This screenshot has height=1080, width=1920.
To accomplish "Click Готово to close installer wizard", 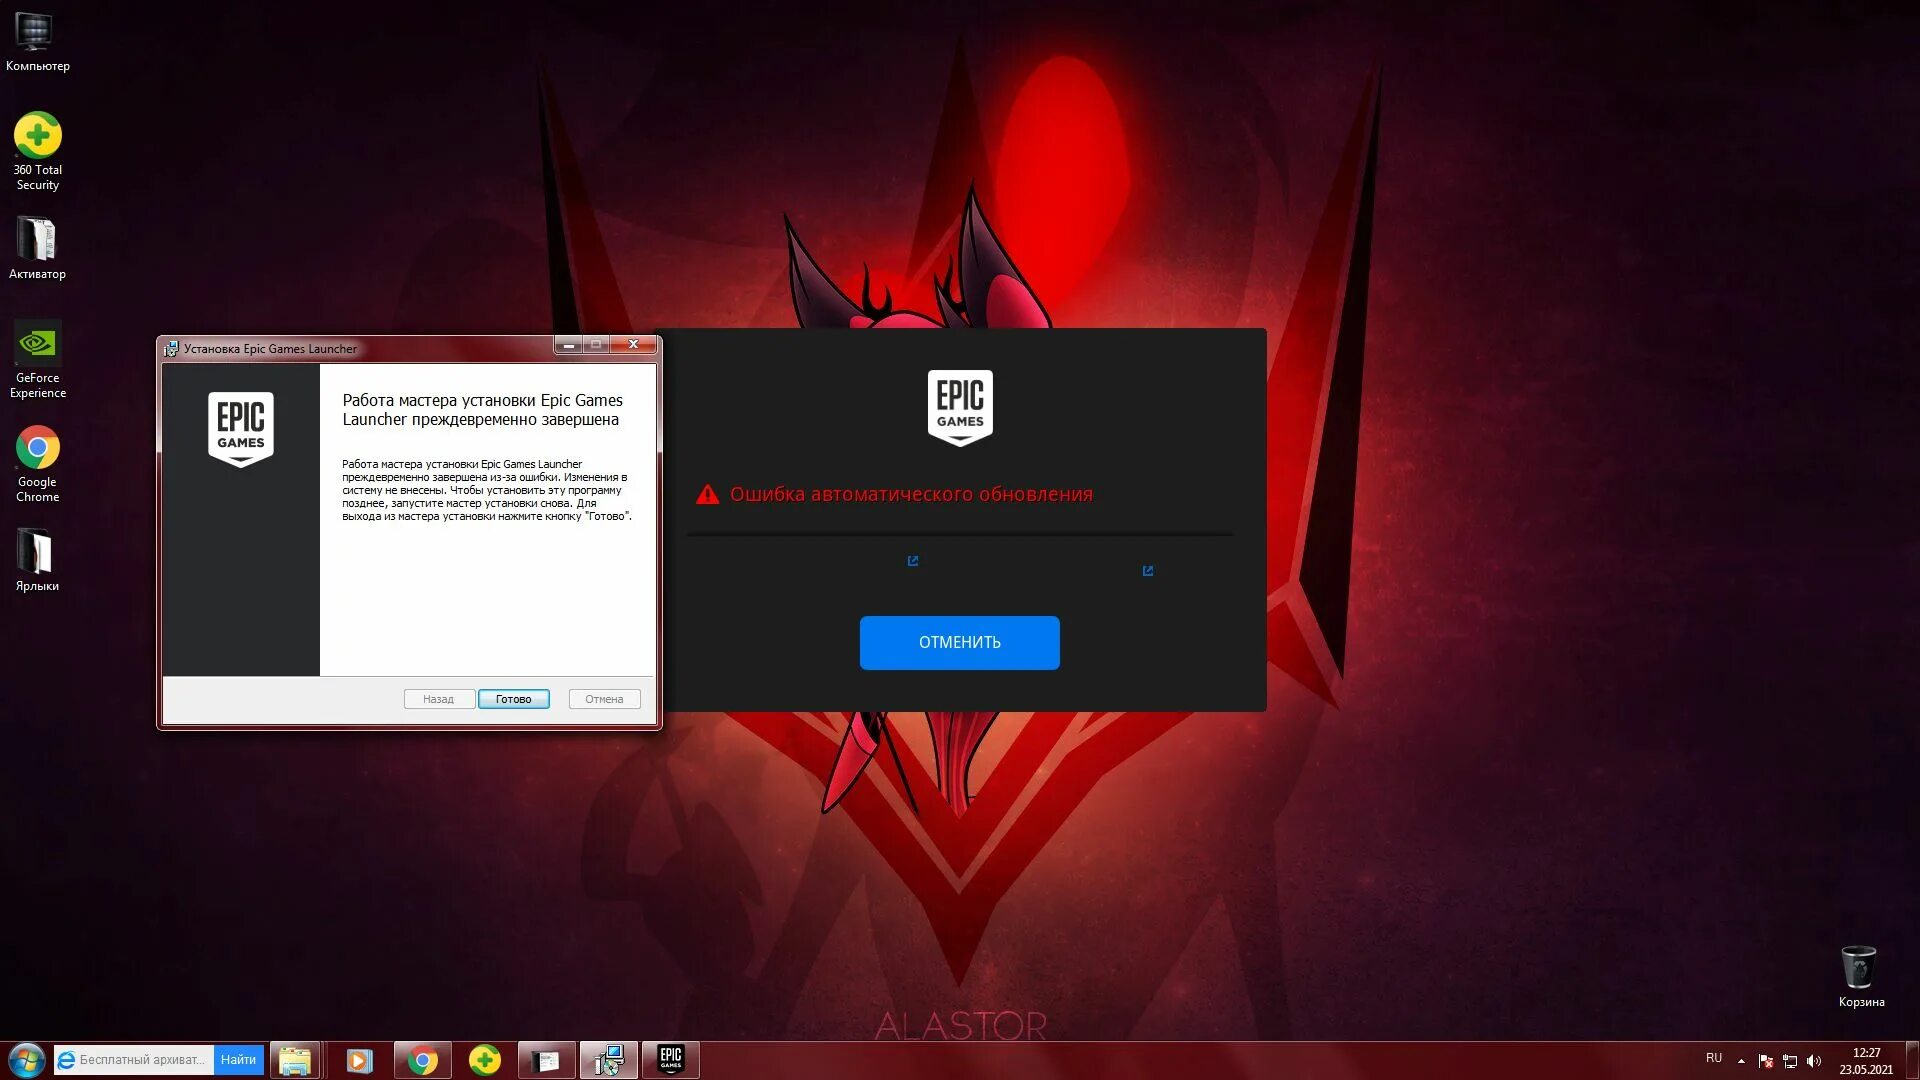I will point(514,699).
